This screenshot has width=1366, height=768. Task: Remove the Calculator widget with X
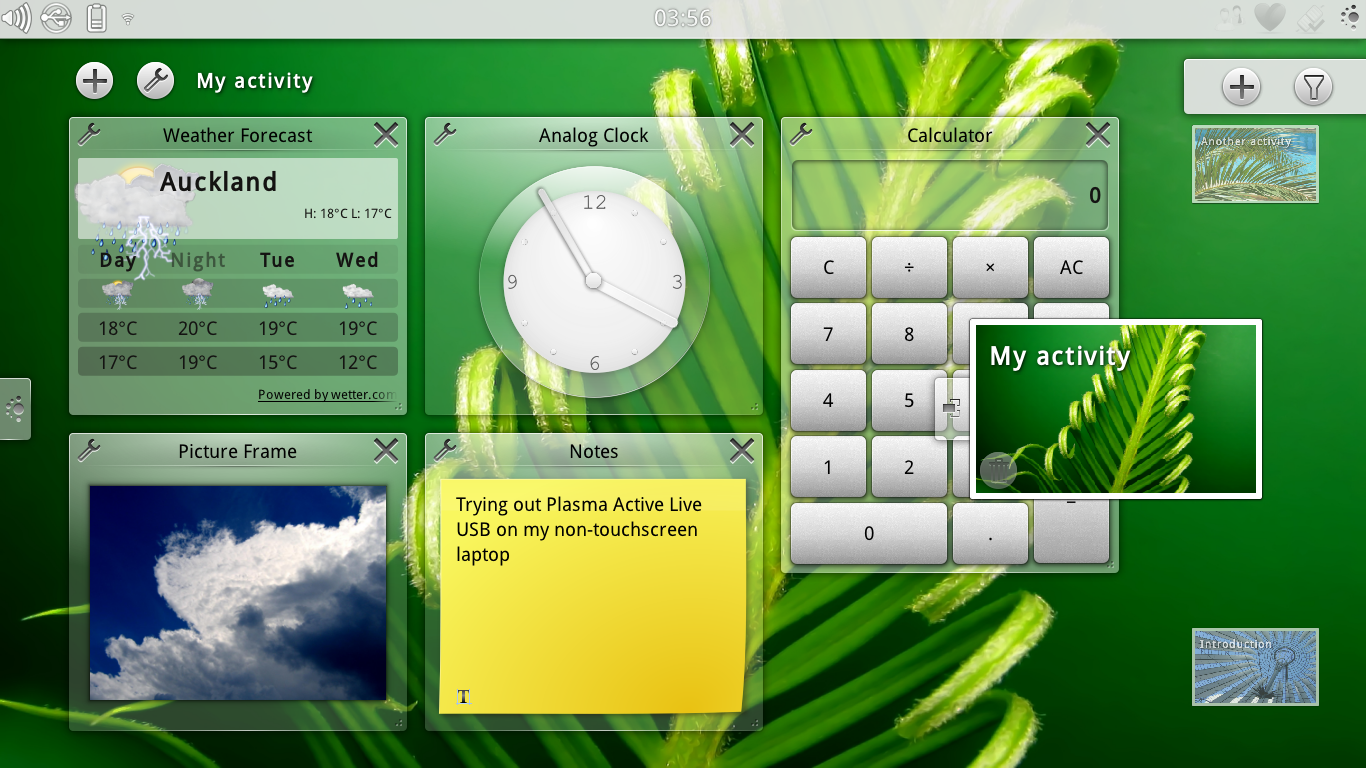(1098, 134)
